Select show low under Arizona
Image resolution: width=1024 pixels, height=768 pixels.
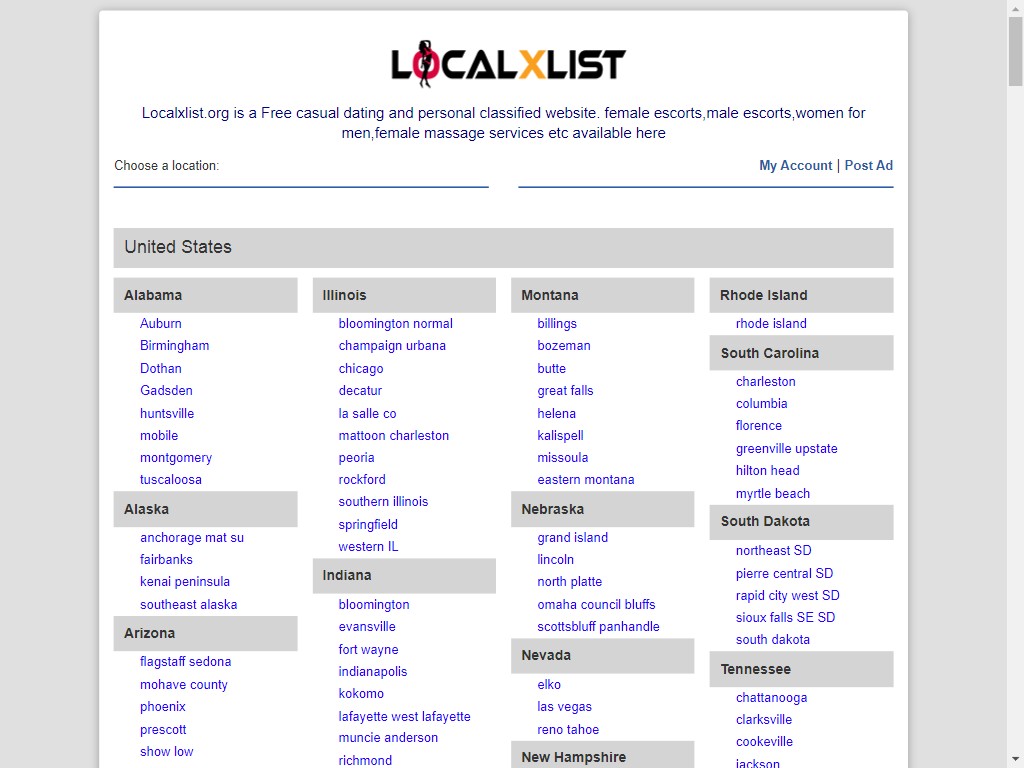[x=167, y=752]
